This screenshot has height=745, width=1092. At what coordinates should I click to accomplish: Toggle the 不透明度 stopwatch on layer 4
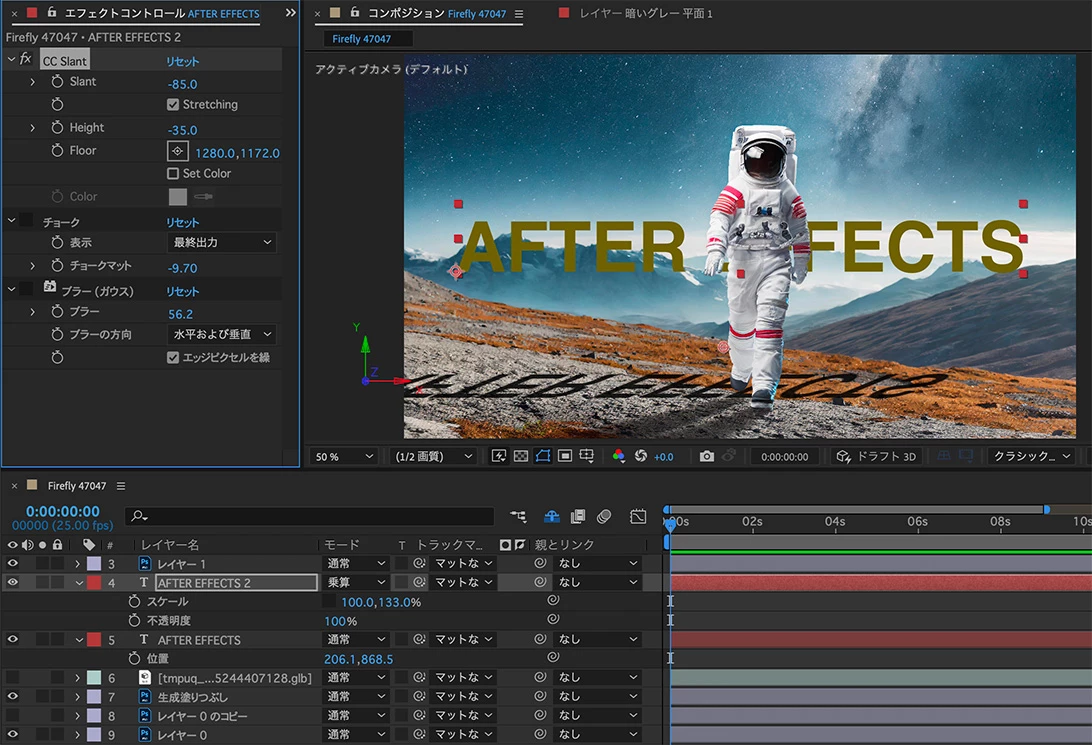point(134,620)
